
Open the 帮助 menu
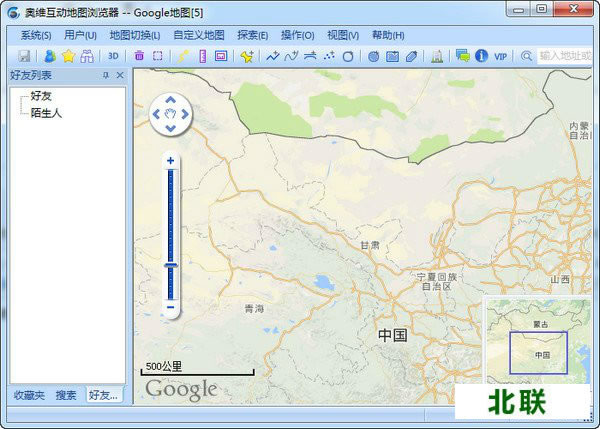click(x=388, y=35)
